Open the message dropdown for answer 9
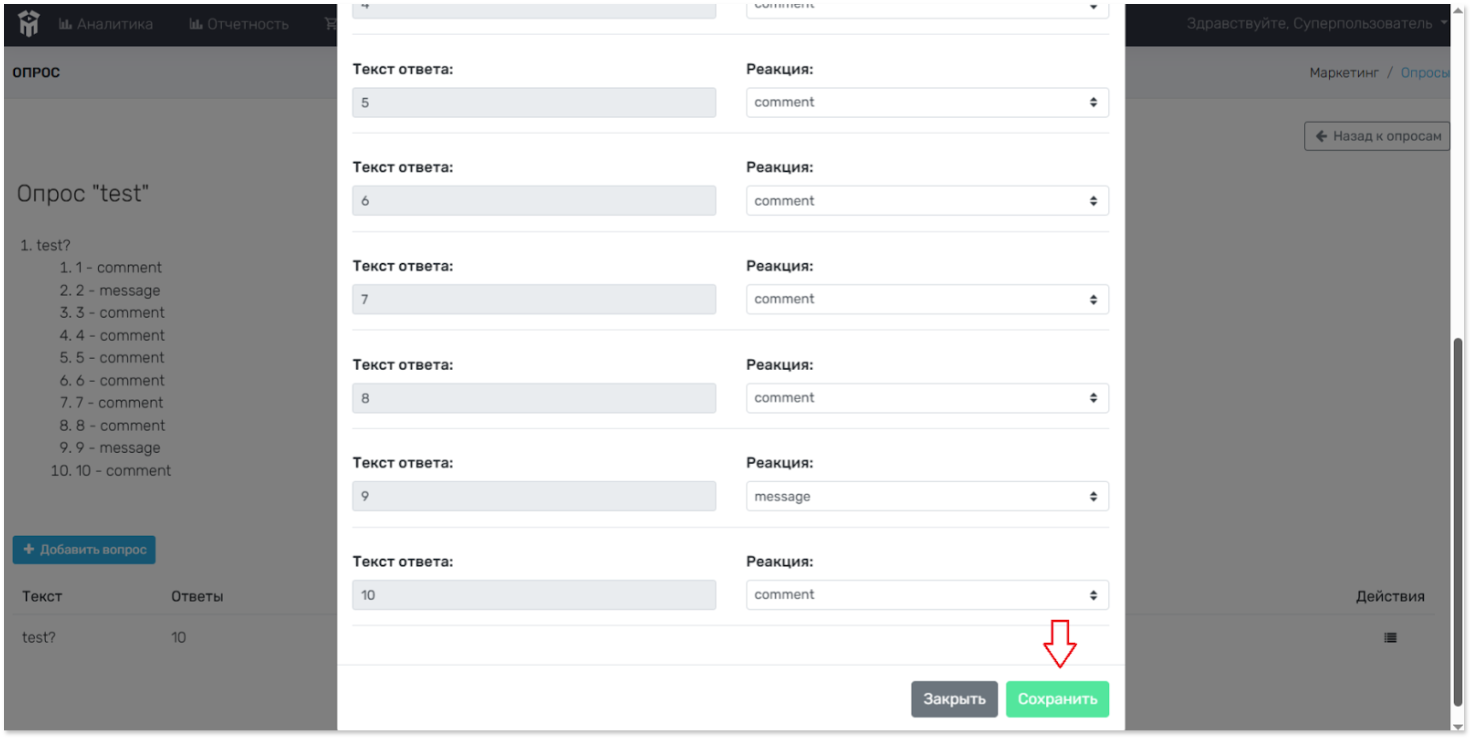The height and width of the screenshot is (738, 1470). (x=927, y=497)
